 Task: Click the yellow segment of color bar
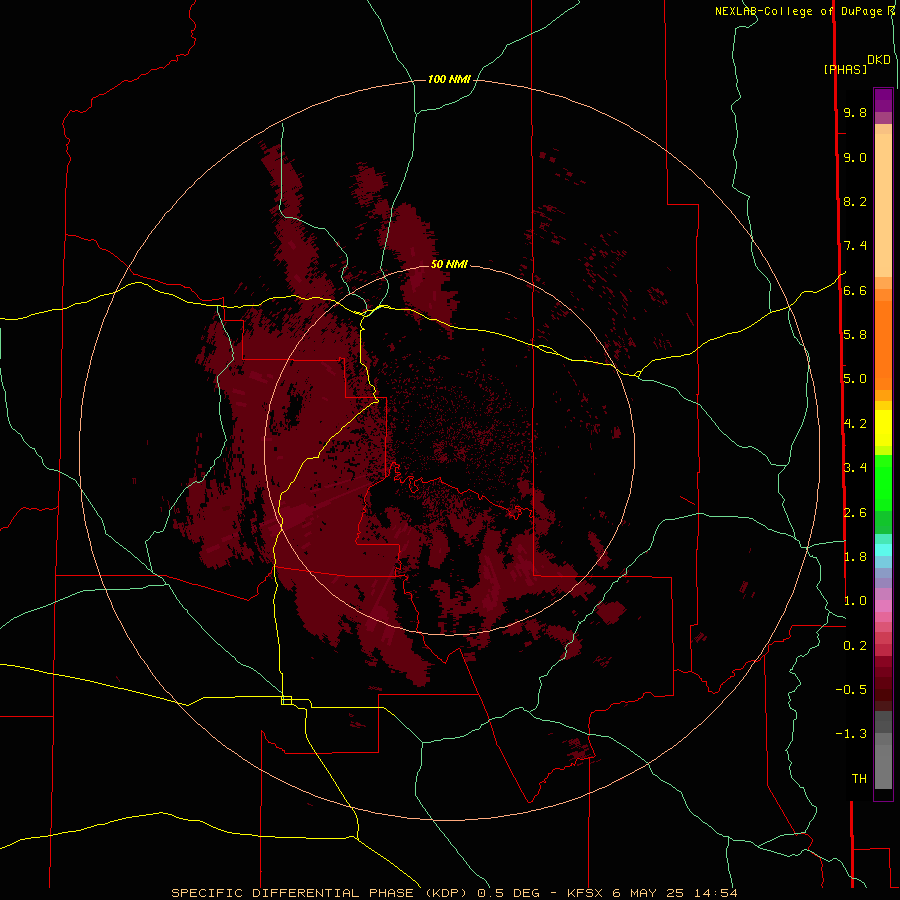point(883,428)
